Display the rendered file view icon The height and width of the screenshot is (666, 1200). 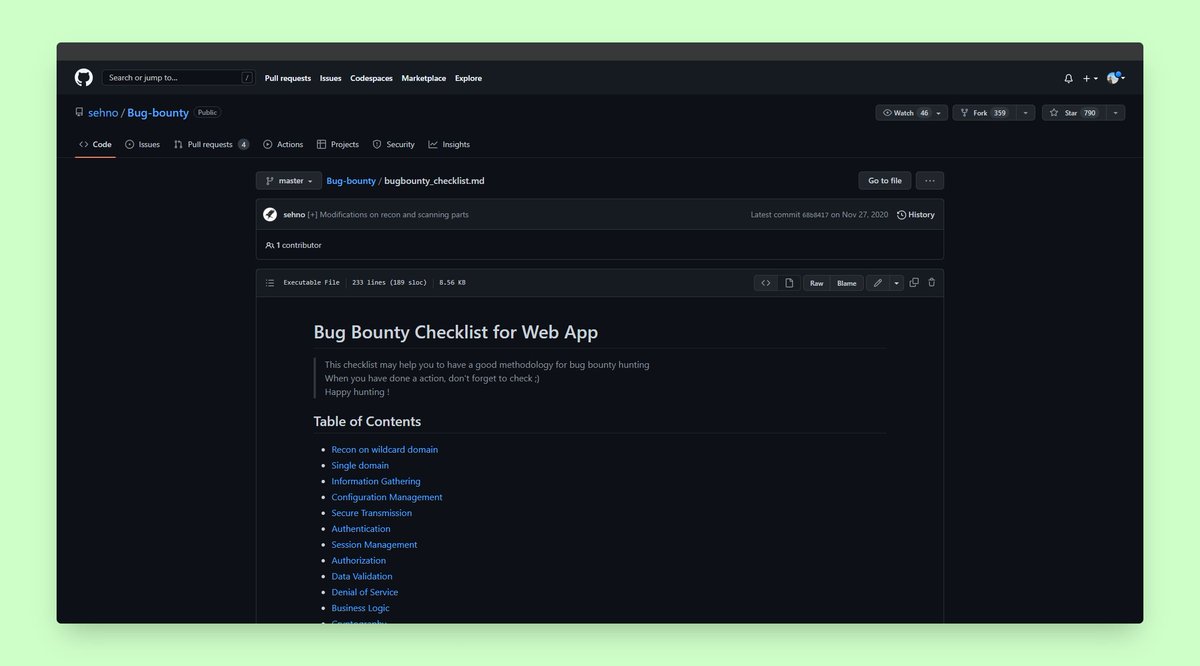tap(789, 283)
